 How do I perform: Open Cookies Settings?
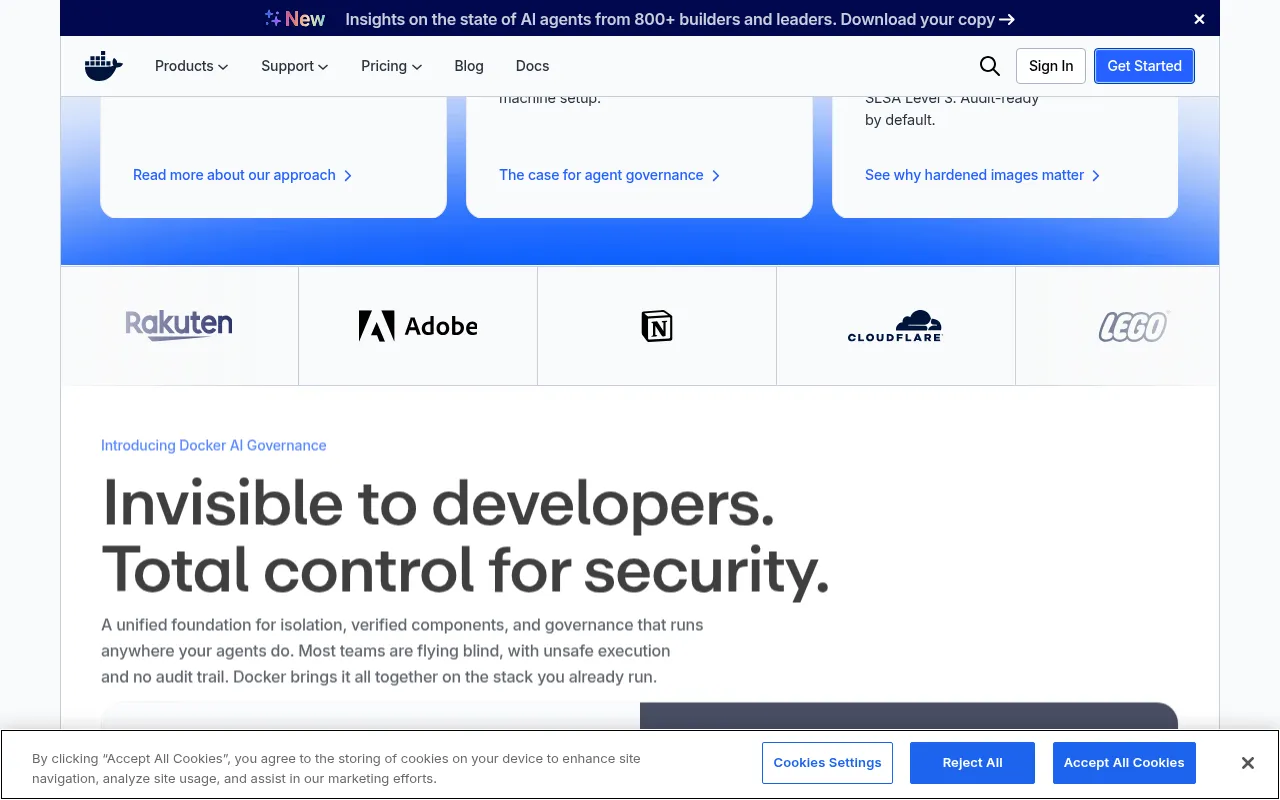coord(827,763)
